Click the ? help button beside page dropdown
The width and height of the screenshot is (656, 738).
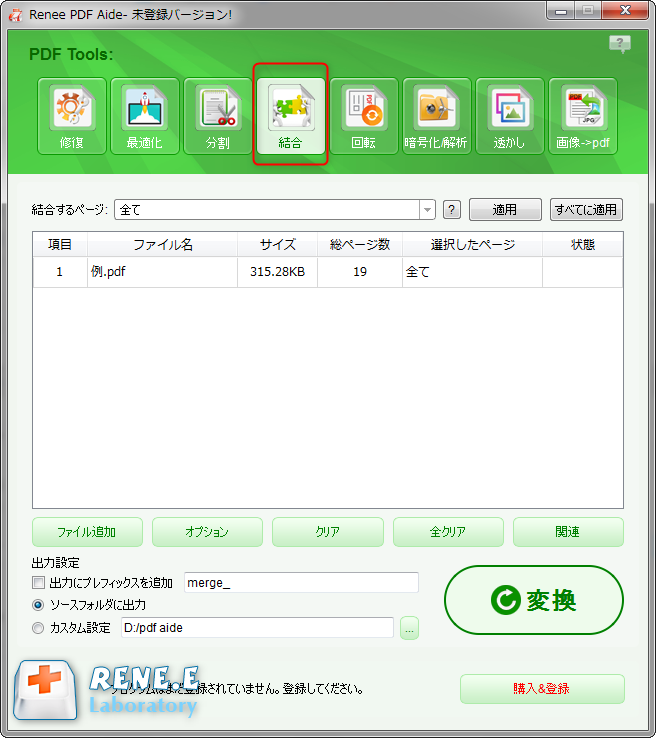pyautogui.click(x=452, y=210)
